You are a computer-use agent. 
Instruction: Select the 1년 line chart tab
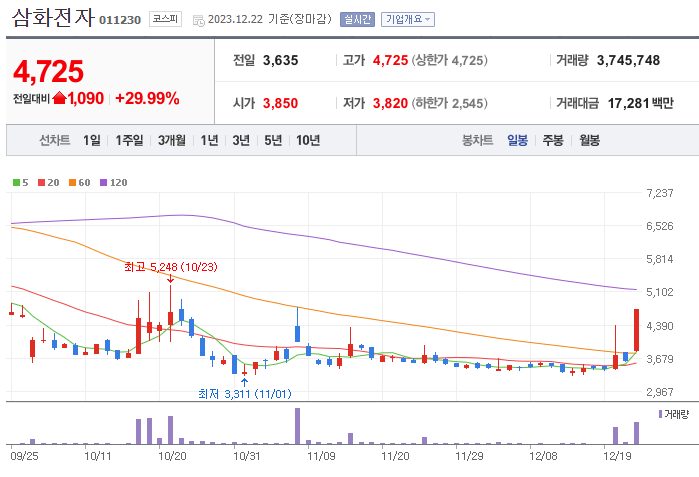coord(209,140)
